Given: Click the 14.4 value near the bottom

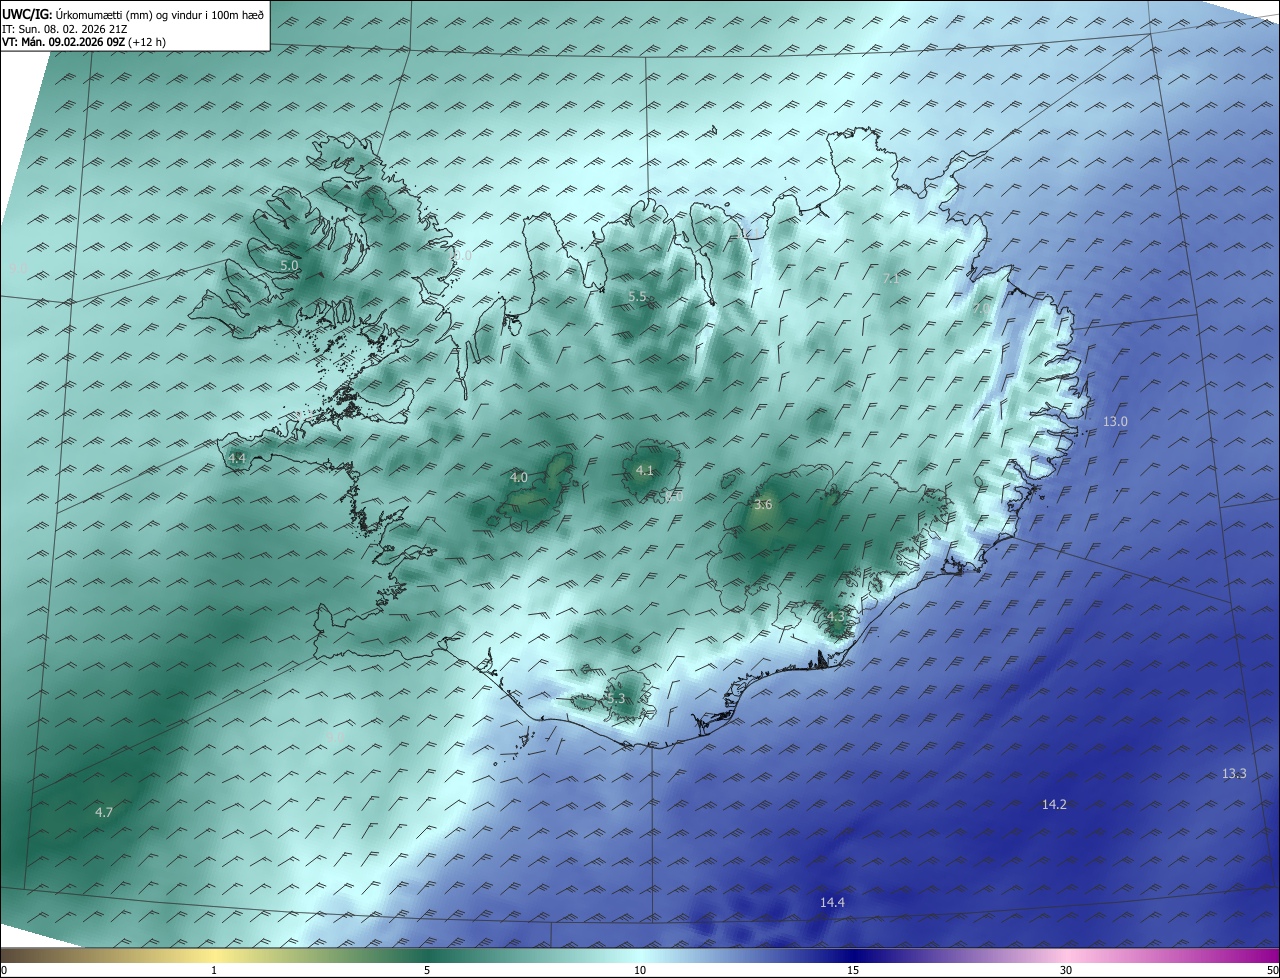Looking at the screenshot, I should pyautogui.click(x=832, y=903).
